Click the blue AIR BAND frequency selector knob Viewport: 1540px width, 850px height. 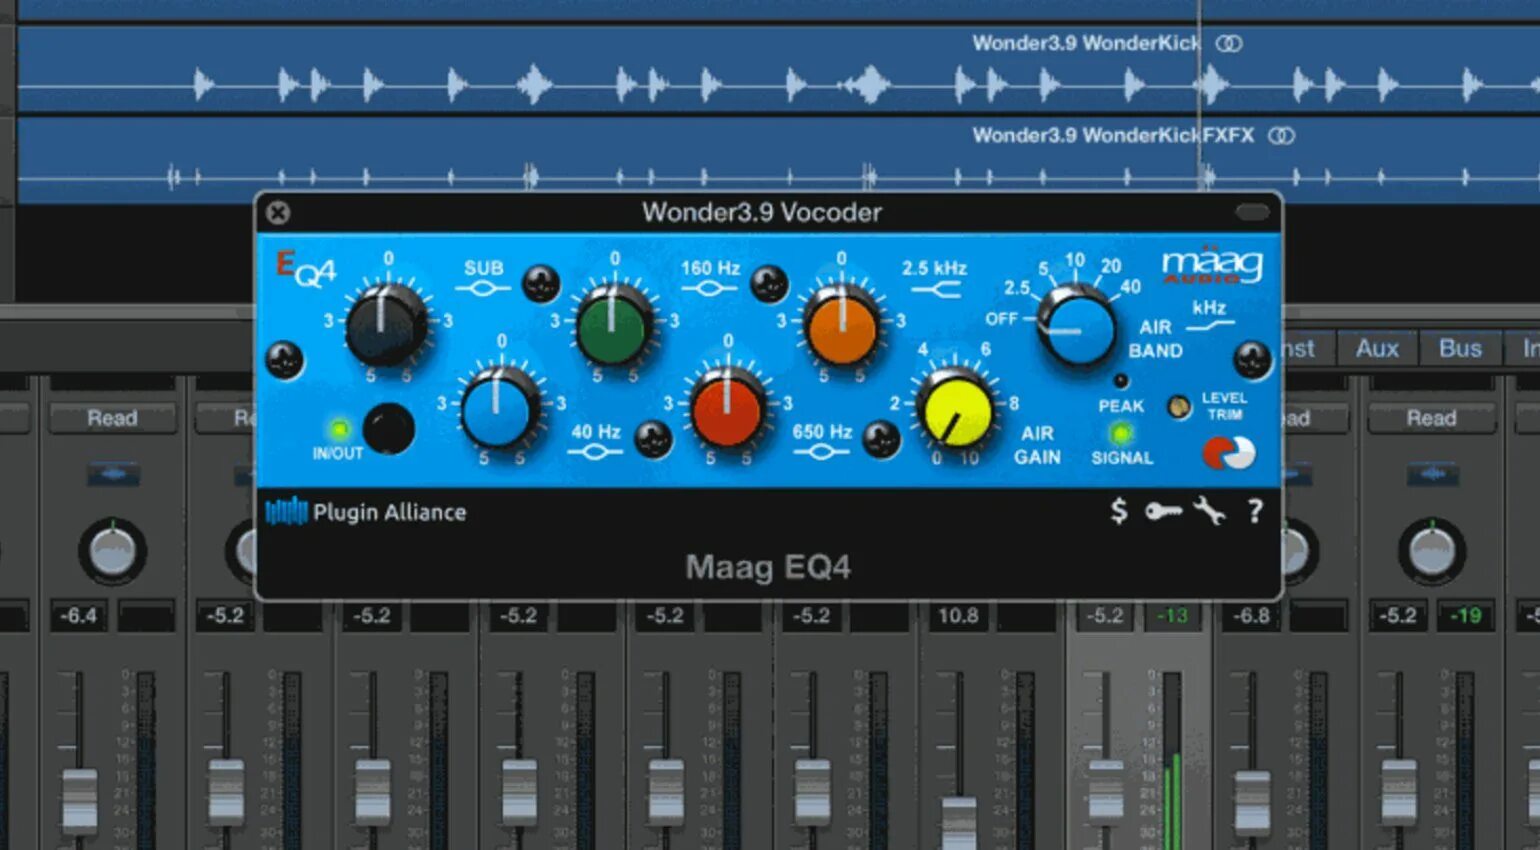point(1077,326)
